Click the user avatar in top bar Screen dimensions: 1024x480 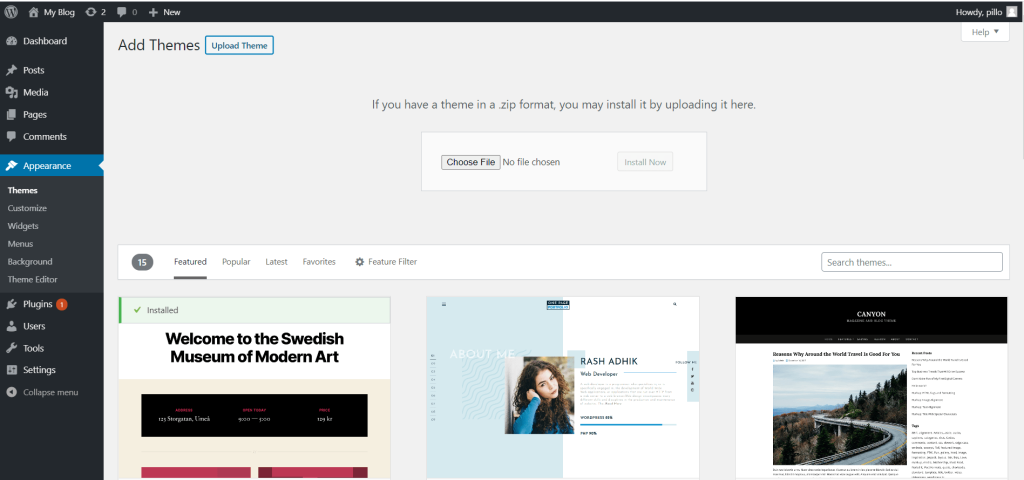[1012, 12]
